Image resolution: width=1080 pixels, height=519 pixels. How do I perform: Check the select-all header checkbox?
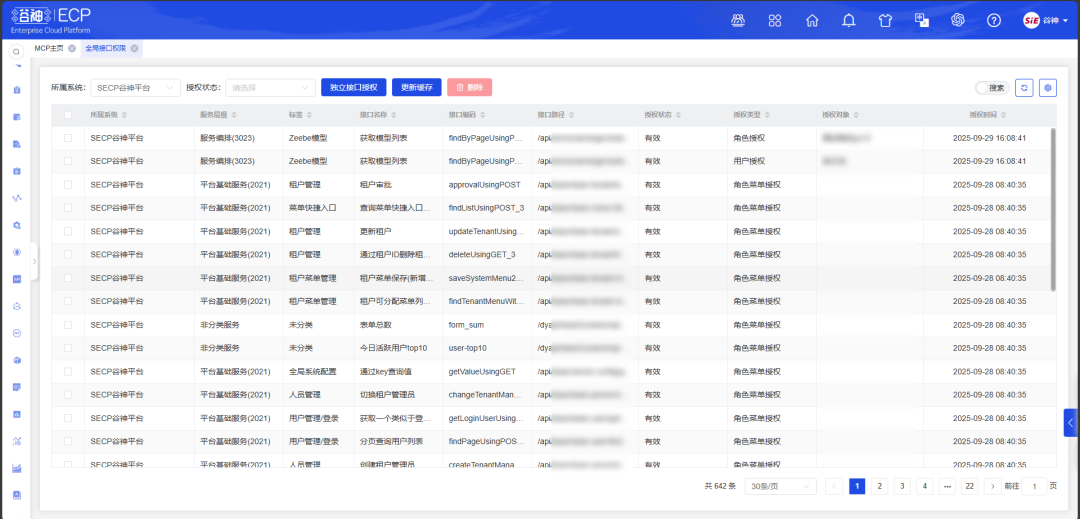tap(68, 115)
